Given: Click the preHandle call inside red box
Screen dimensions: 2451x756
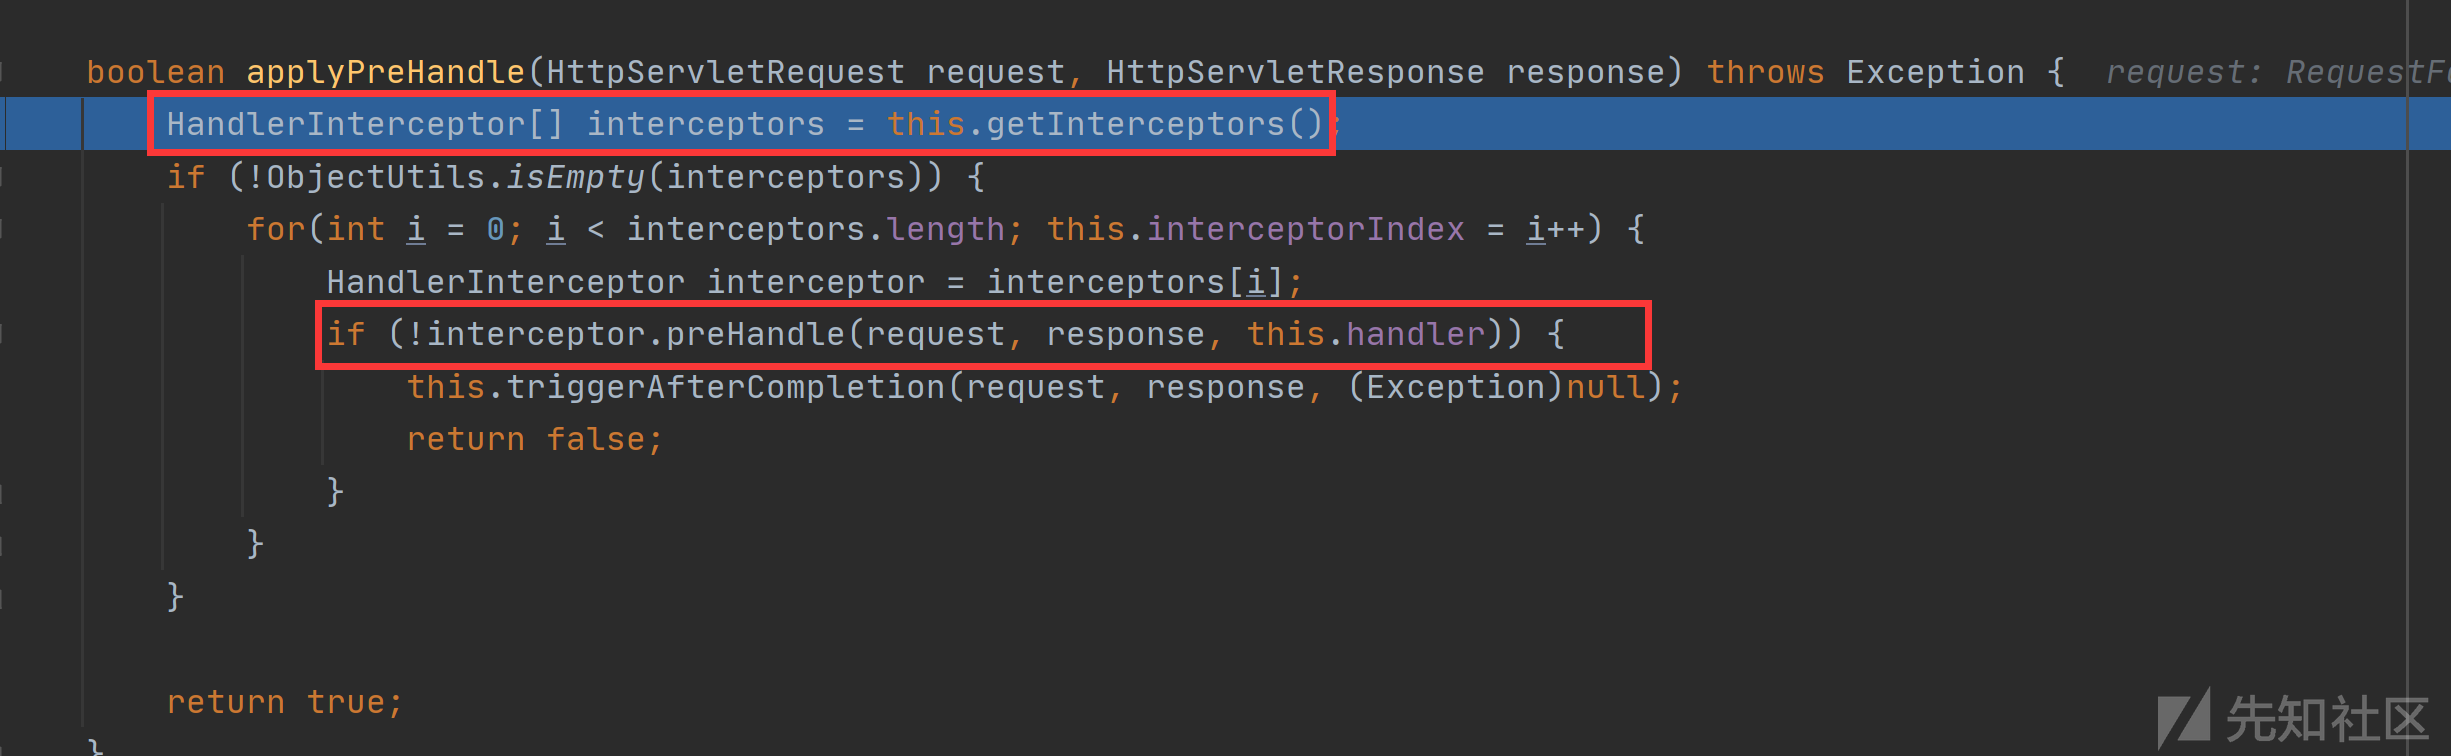Looking at the screenshot, I should [756, 334].
